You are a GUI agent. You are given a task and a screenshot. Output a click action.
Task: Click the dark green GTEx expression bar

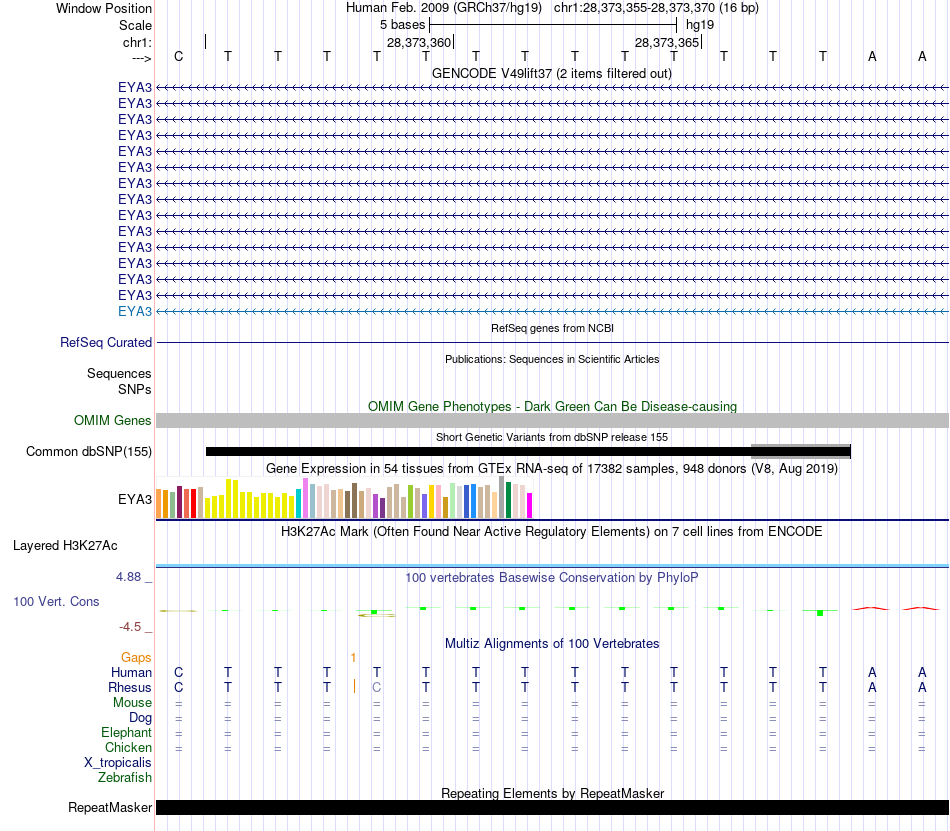click(508, 500)
